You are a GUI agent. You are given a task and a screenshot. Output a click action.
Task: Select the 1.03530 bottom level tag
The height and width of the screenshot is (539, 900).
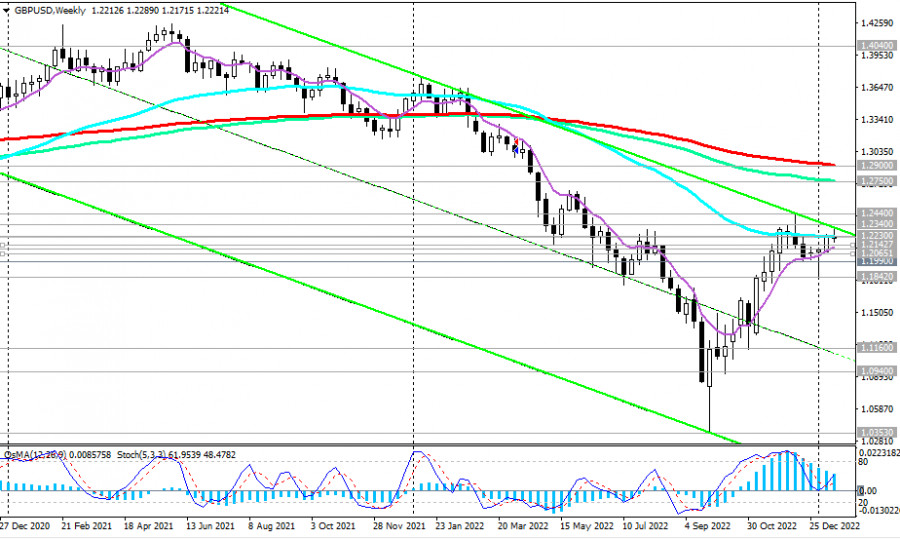pyautogui.click(x=876, y=433)
